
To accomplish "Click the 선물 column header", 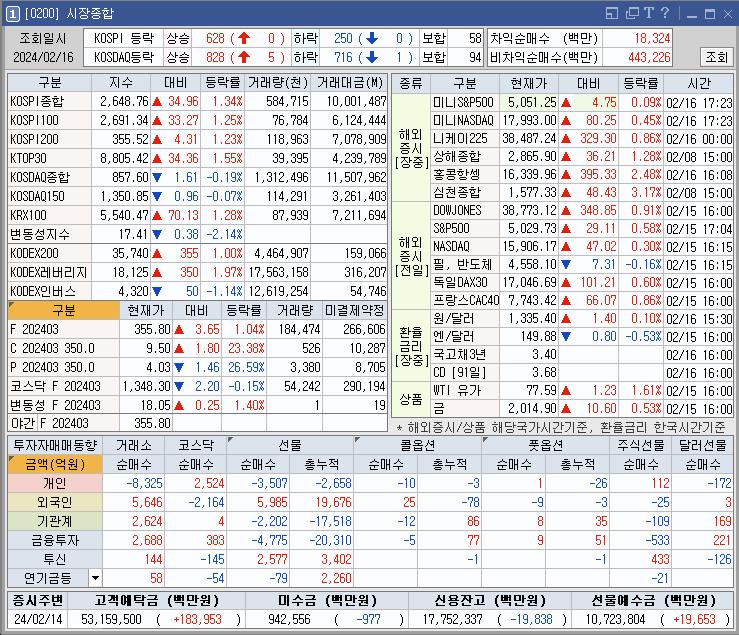I will (290, 445).
